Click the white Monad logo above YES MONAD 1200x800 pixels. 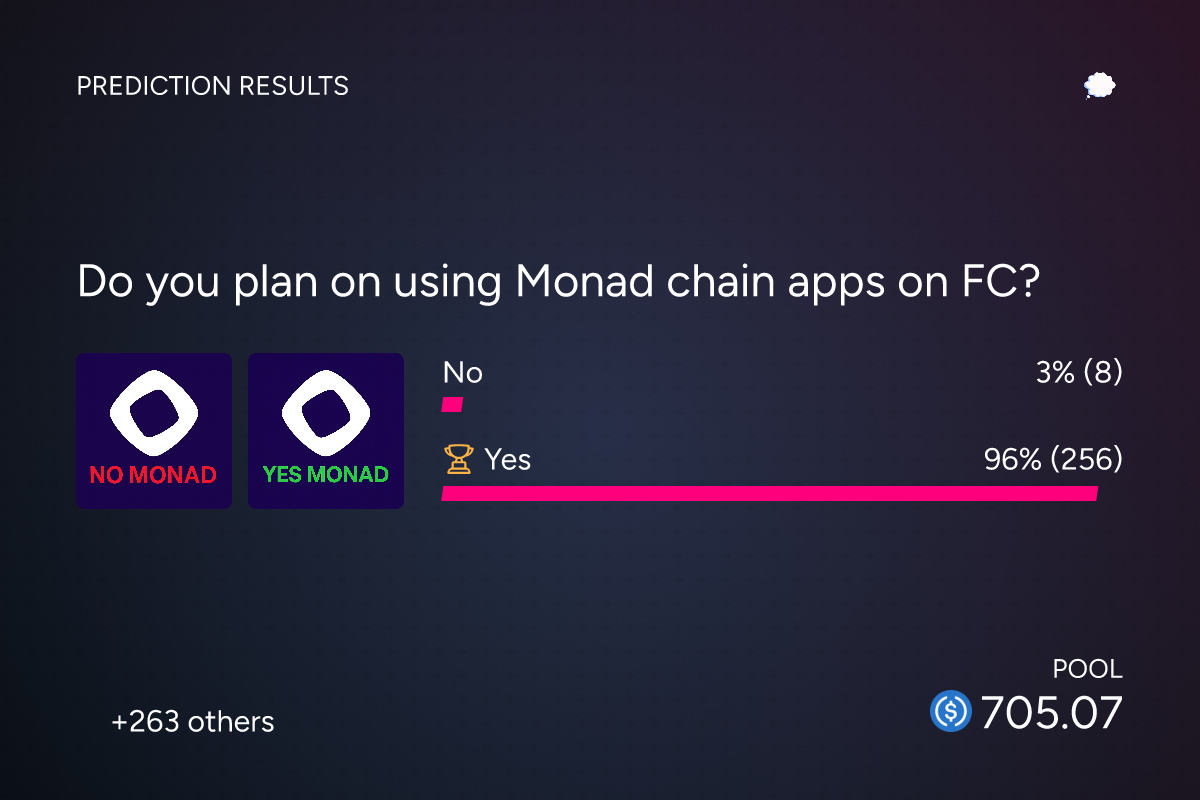(326, 410)
